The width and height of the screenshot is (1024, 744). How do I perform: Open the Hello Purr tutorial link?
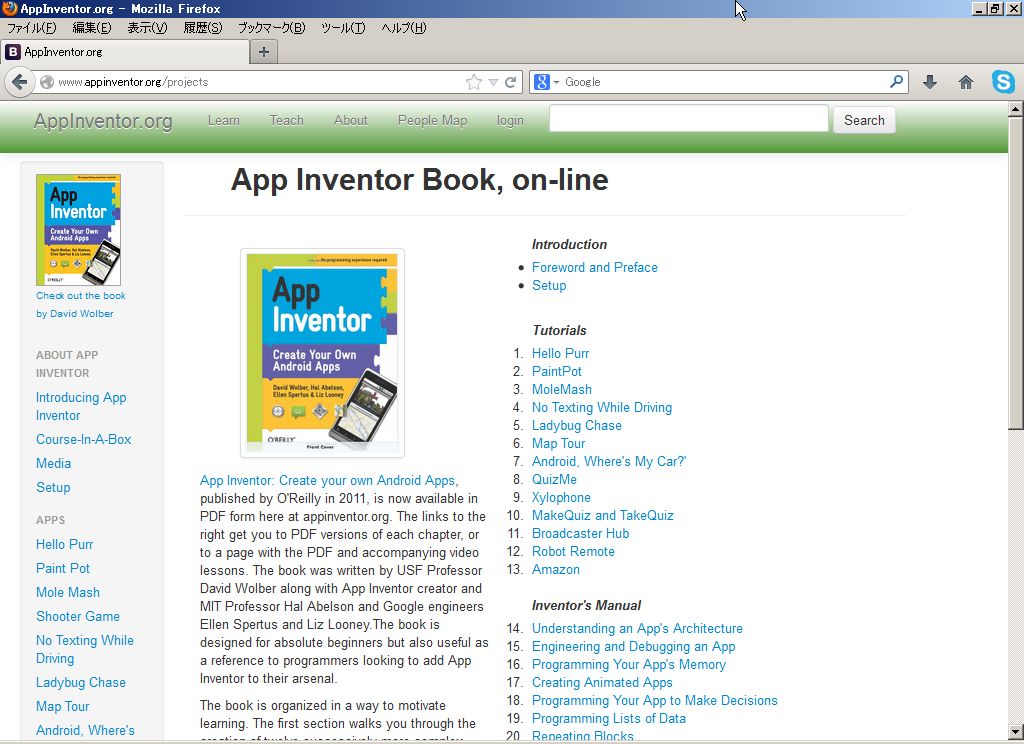(560, 353)
